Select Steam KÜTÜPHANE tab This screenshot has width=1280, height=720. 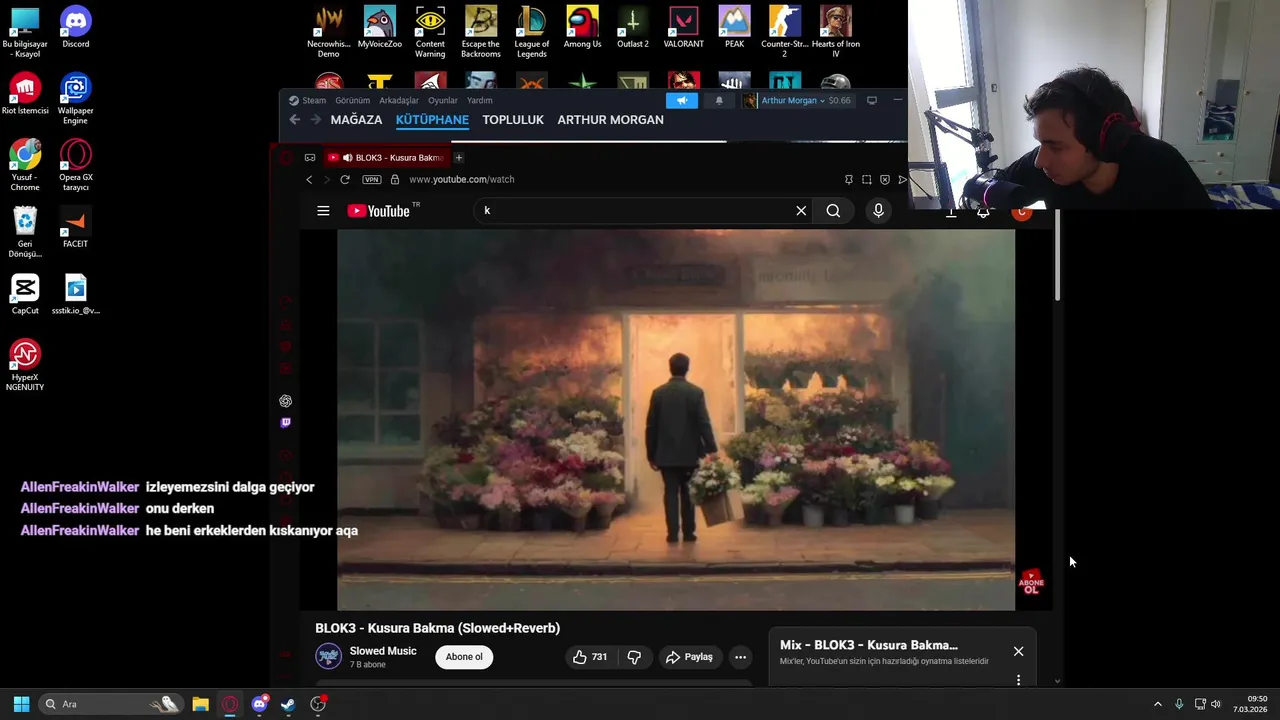click(432, 120)
